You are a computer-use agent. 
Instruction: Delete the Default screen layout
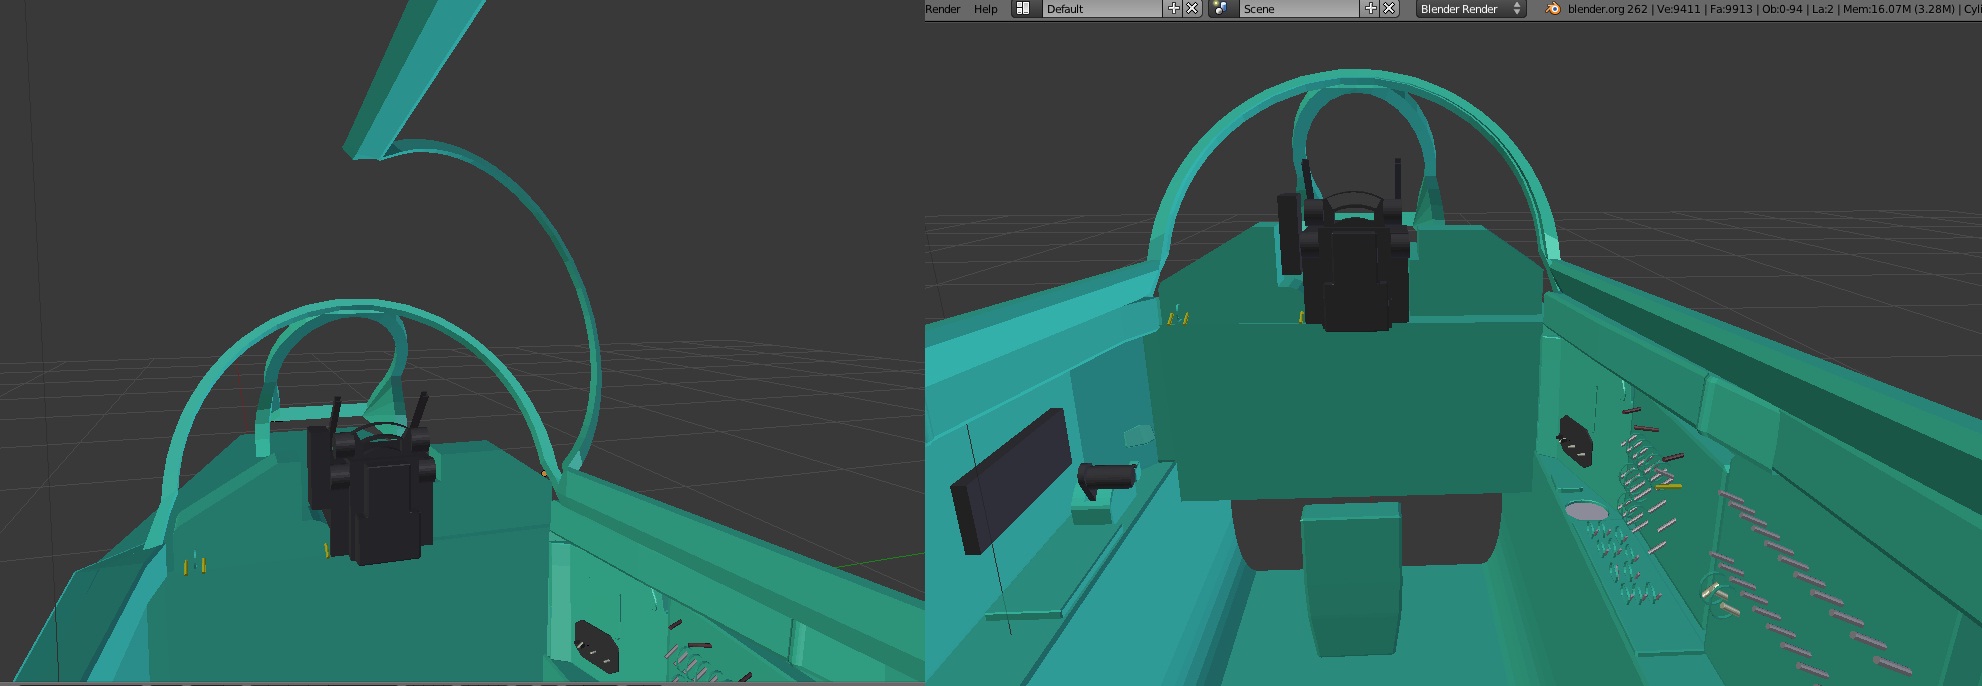pyautogui.click(x=1192, y=8)
